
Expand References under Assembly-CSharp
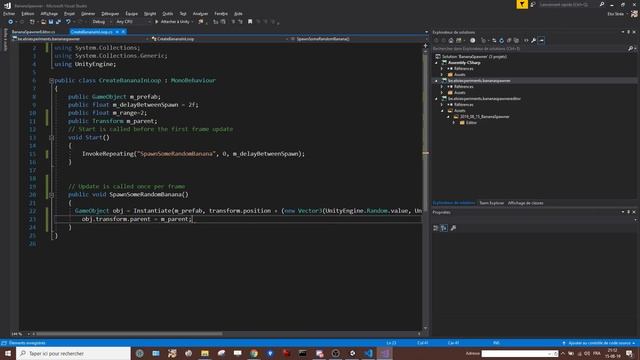click(442, 69)
